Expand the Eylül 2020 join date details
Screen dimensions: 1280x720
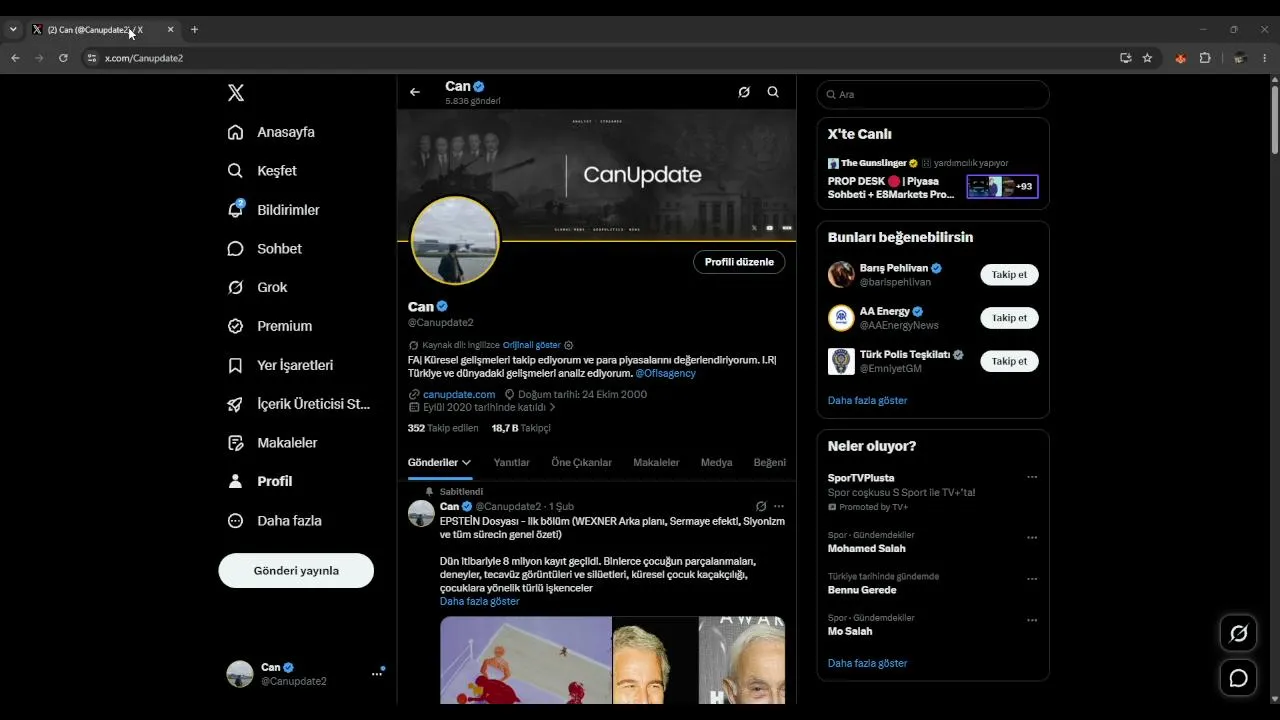tap(482, 408)
